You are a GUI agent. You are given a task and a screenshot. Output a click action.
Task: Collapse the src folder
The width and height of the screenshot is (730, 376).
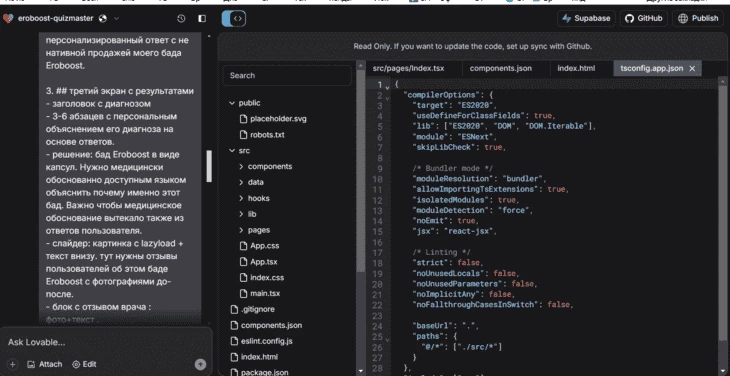click(232, 151)
